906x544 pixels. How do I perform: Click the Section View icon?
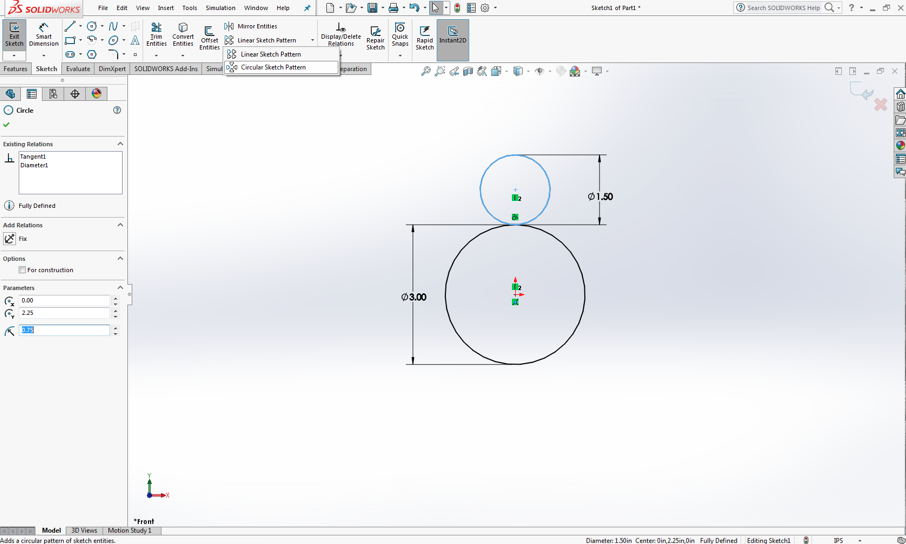468,71
